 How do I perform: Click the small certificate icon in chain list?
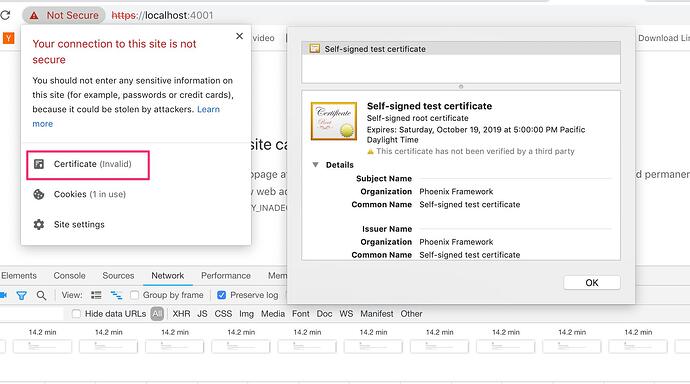[x=314, y=49]
